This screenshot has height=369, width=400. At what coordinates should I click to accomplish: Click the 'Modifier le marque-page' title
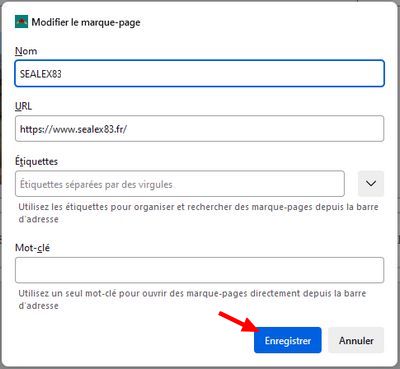click(x=86, y=22)
